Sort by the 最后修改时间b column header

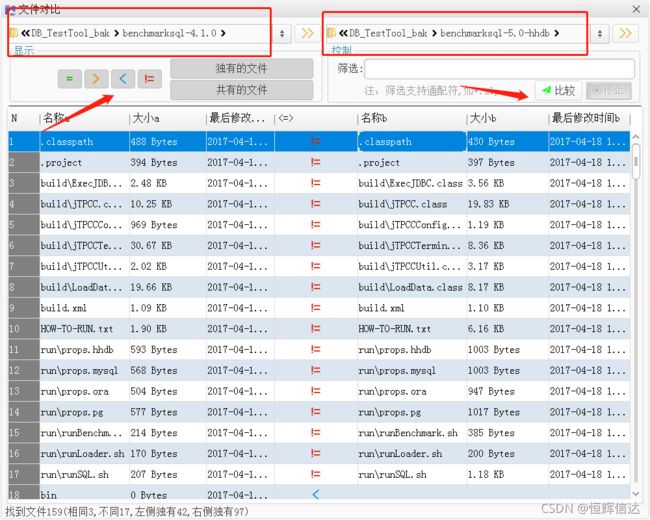click(x=589, y=119)
